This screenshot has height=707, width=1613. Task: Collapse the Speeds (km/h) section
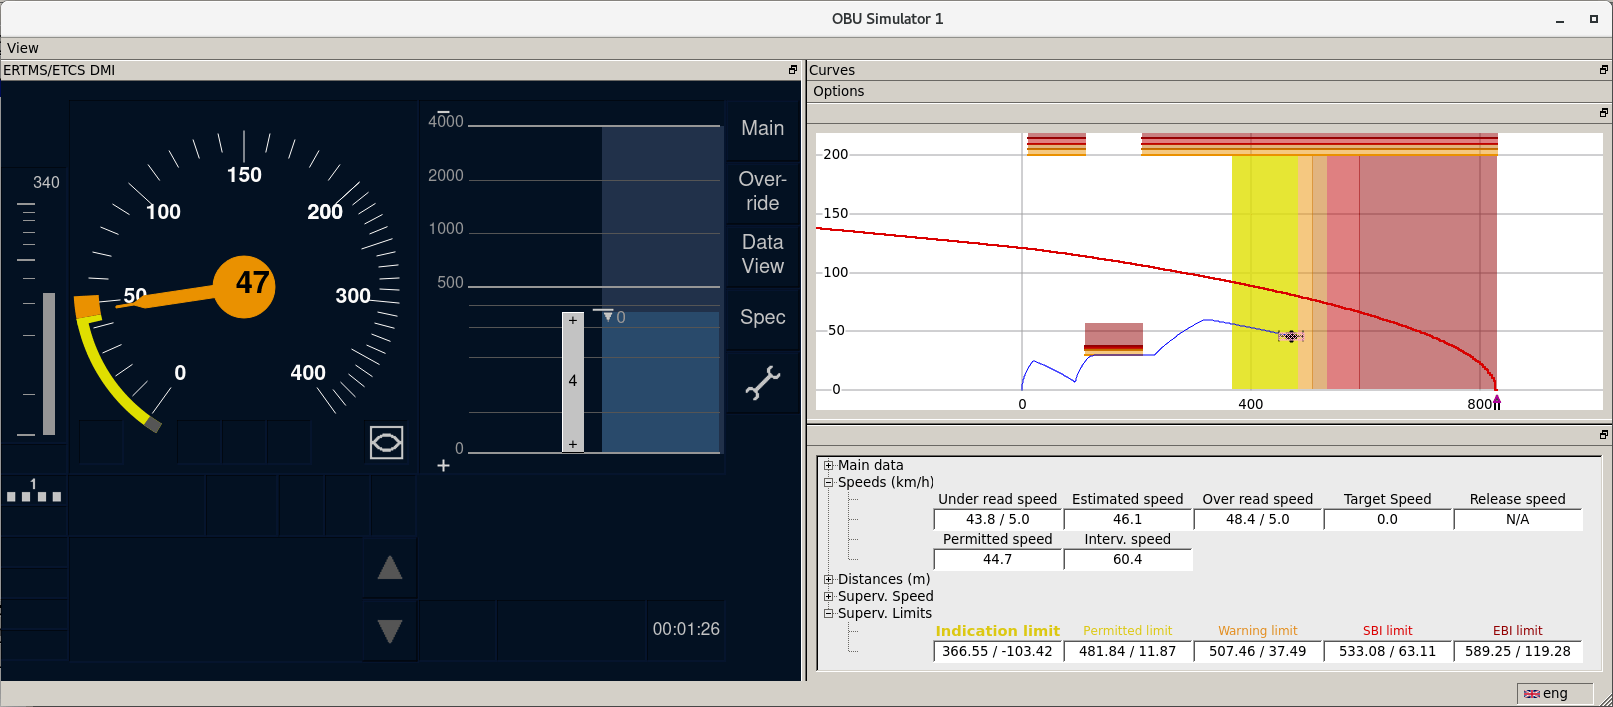[x=828, y=482]
